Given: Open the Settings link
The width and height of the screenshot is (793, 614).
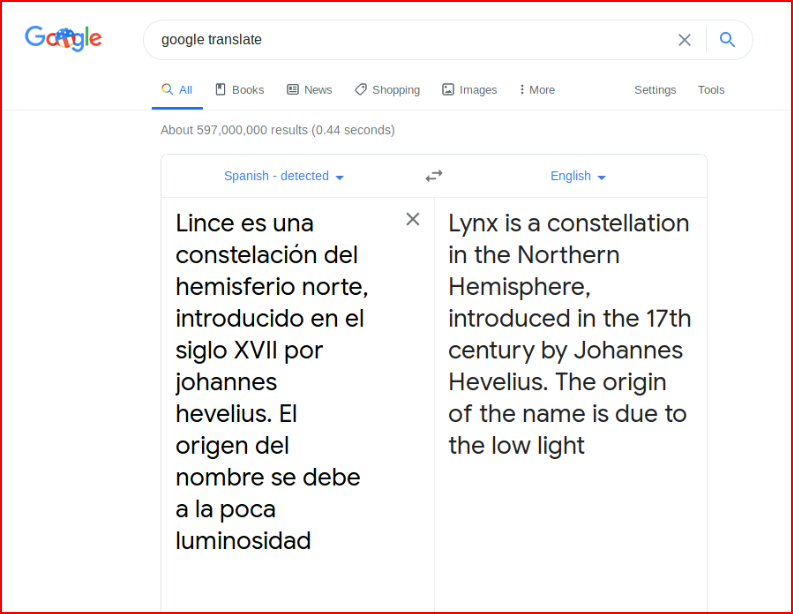Looking at the screenshot, I should 655,90.
